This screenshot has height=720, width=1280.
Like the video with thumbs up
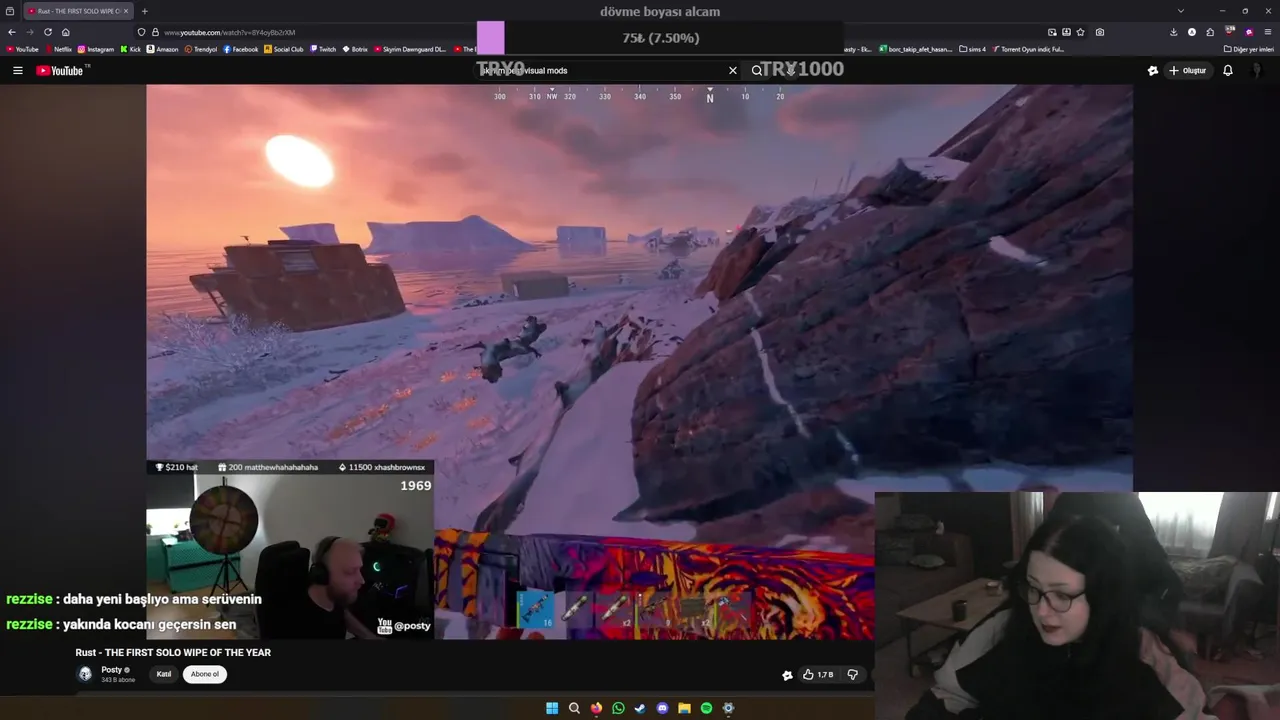[x=819, y=675]
